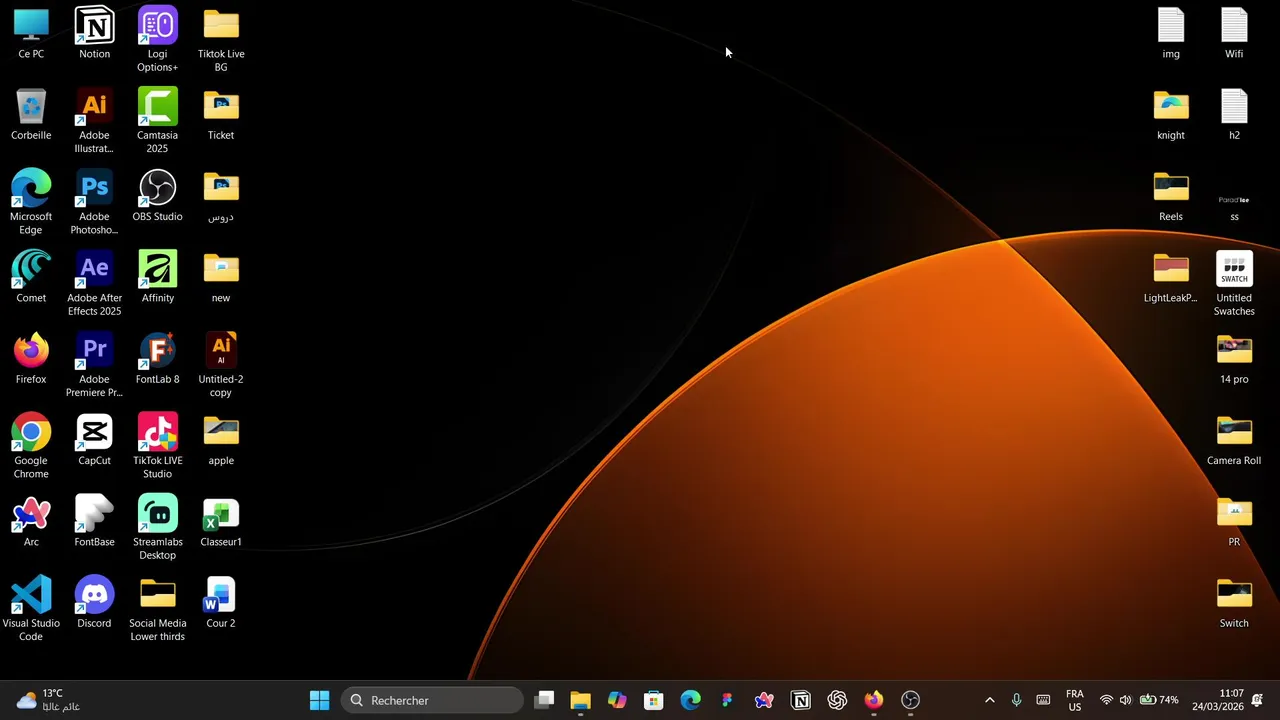Select Visual Studio Code desktop icon
1280x720 pixels.
point(31,607)
